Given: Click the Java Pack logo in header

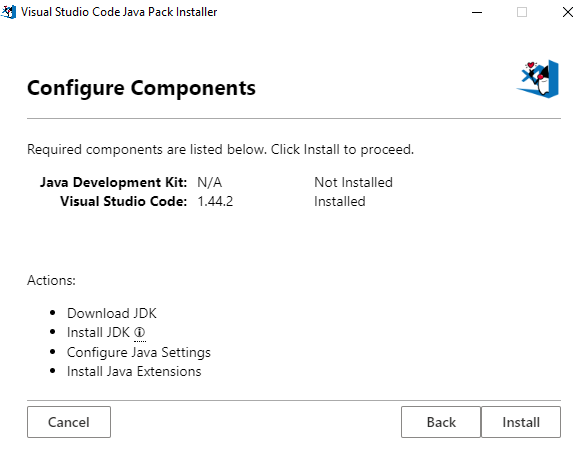Looking at the screenshot, I should pyautogui.click(x=538, y=79).
